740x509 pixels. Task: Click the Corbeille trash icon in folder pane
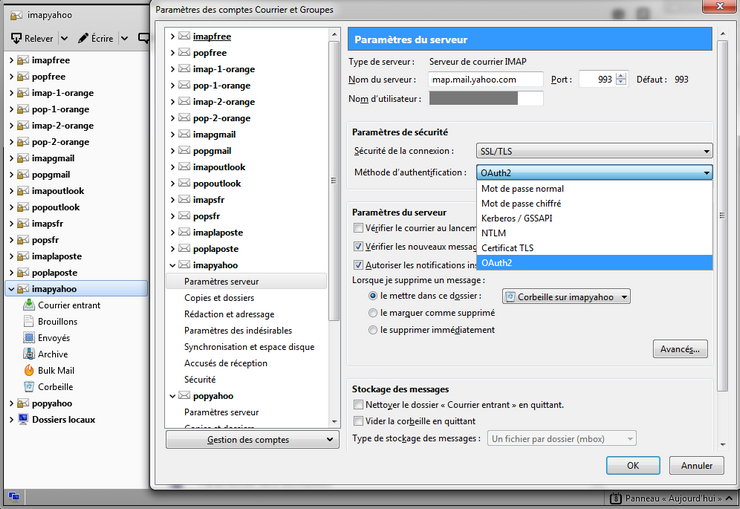tap(29, 387)
